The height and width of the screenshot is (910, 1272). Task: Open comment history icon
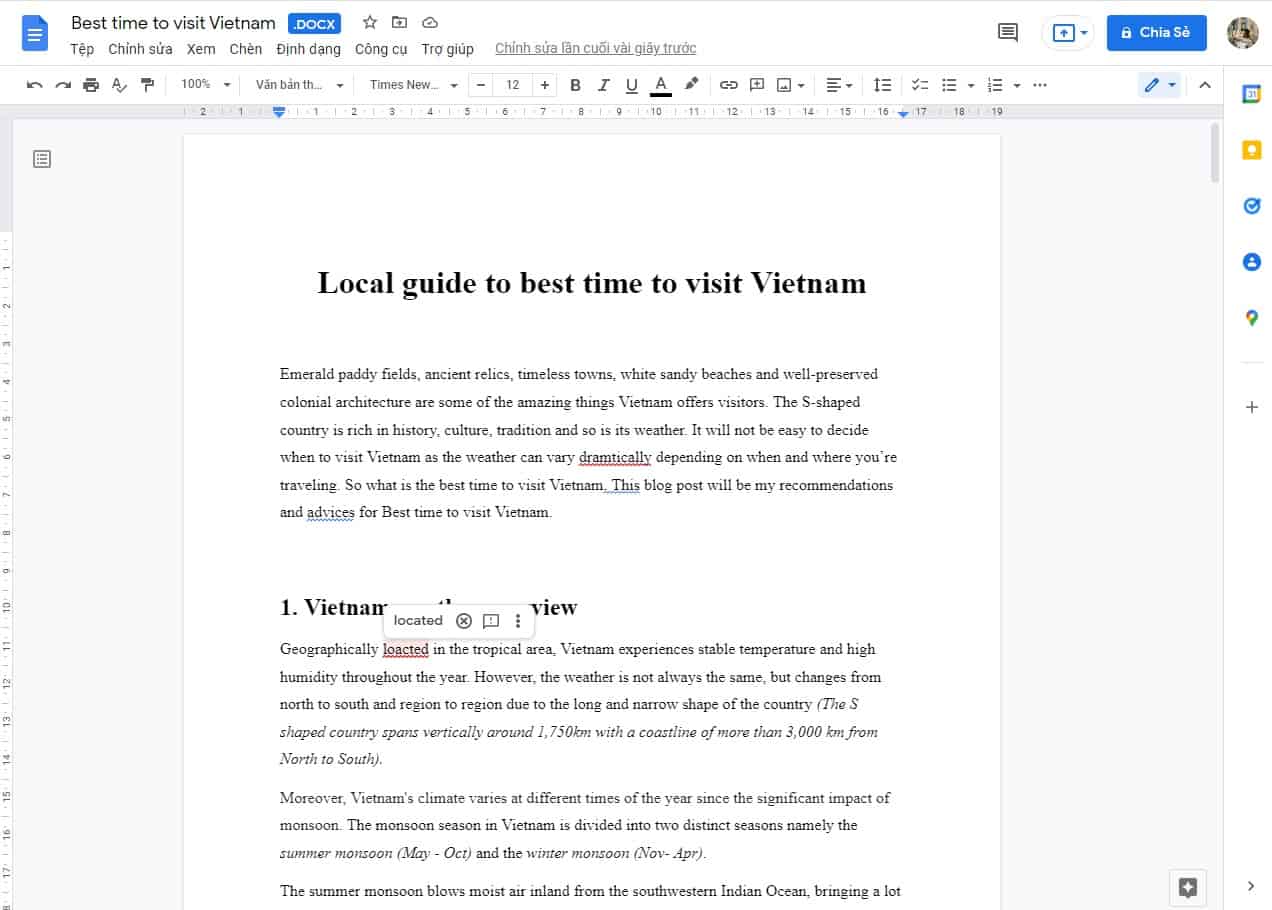tap(1008, 32)
